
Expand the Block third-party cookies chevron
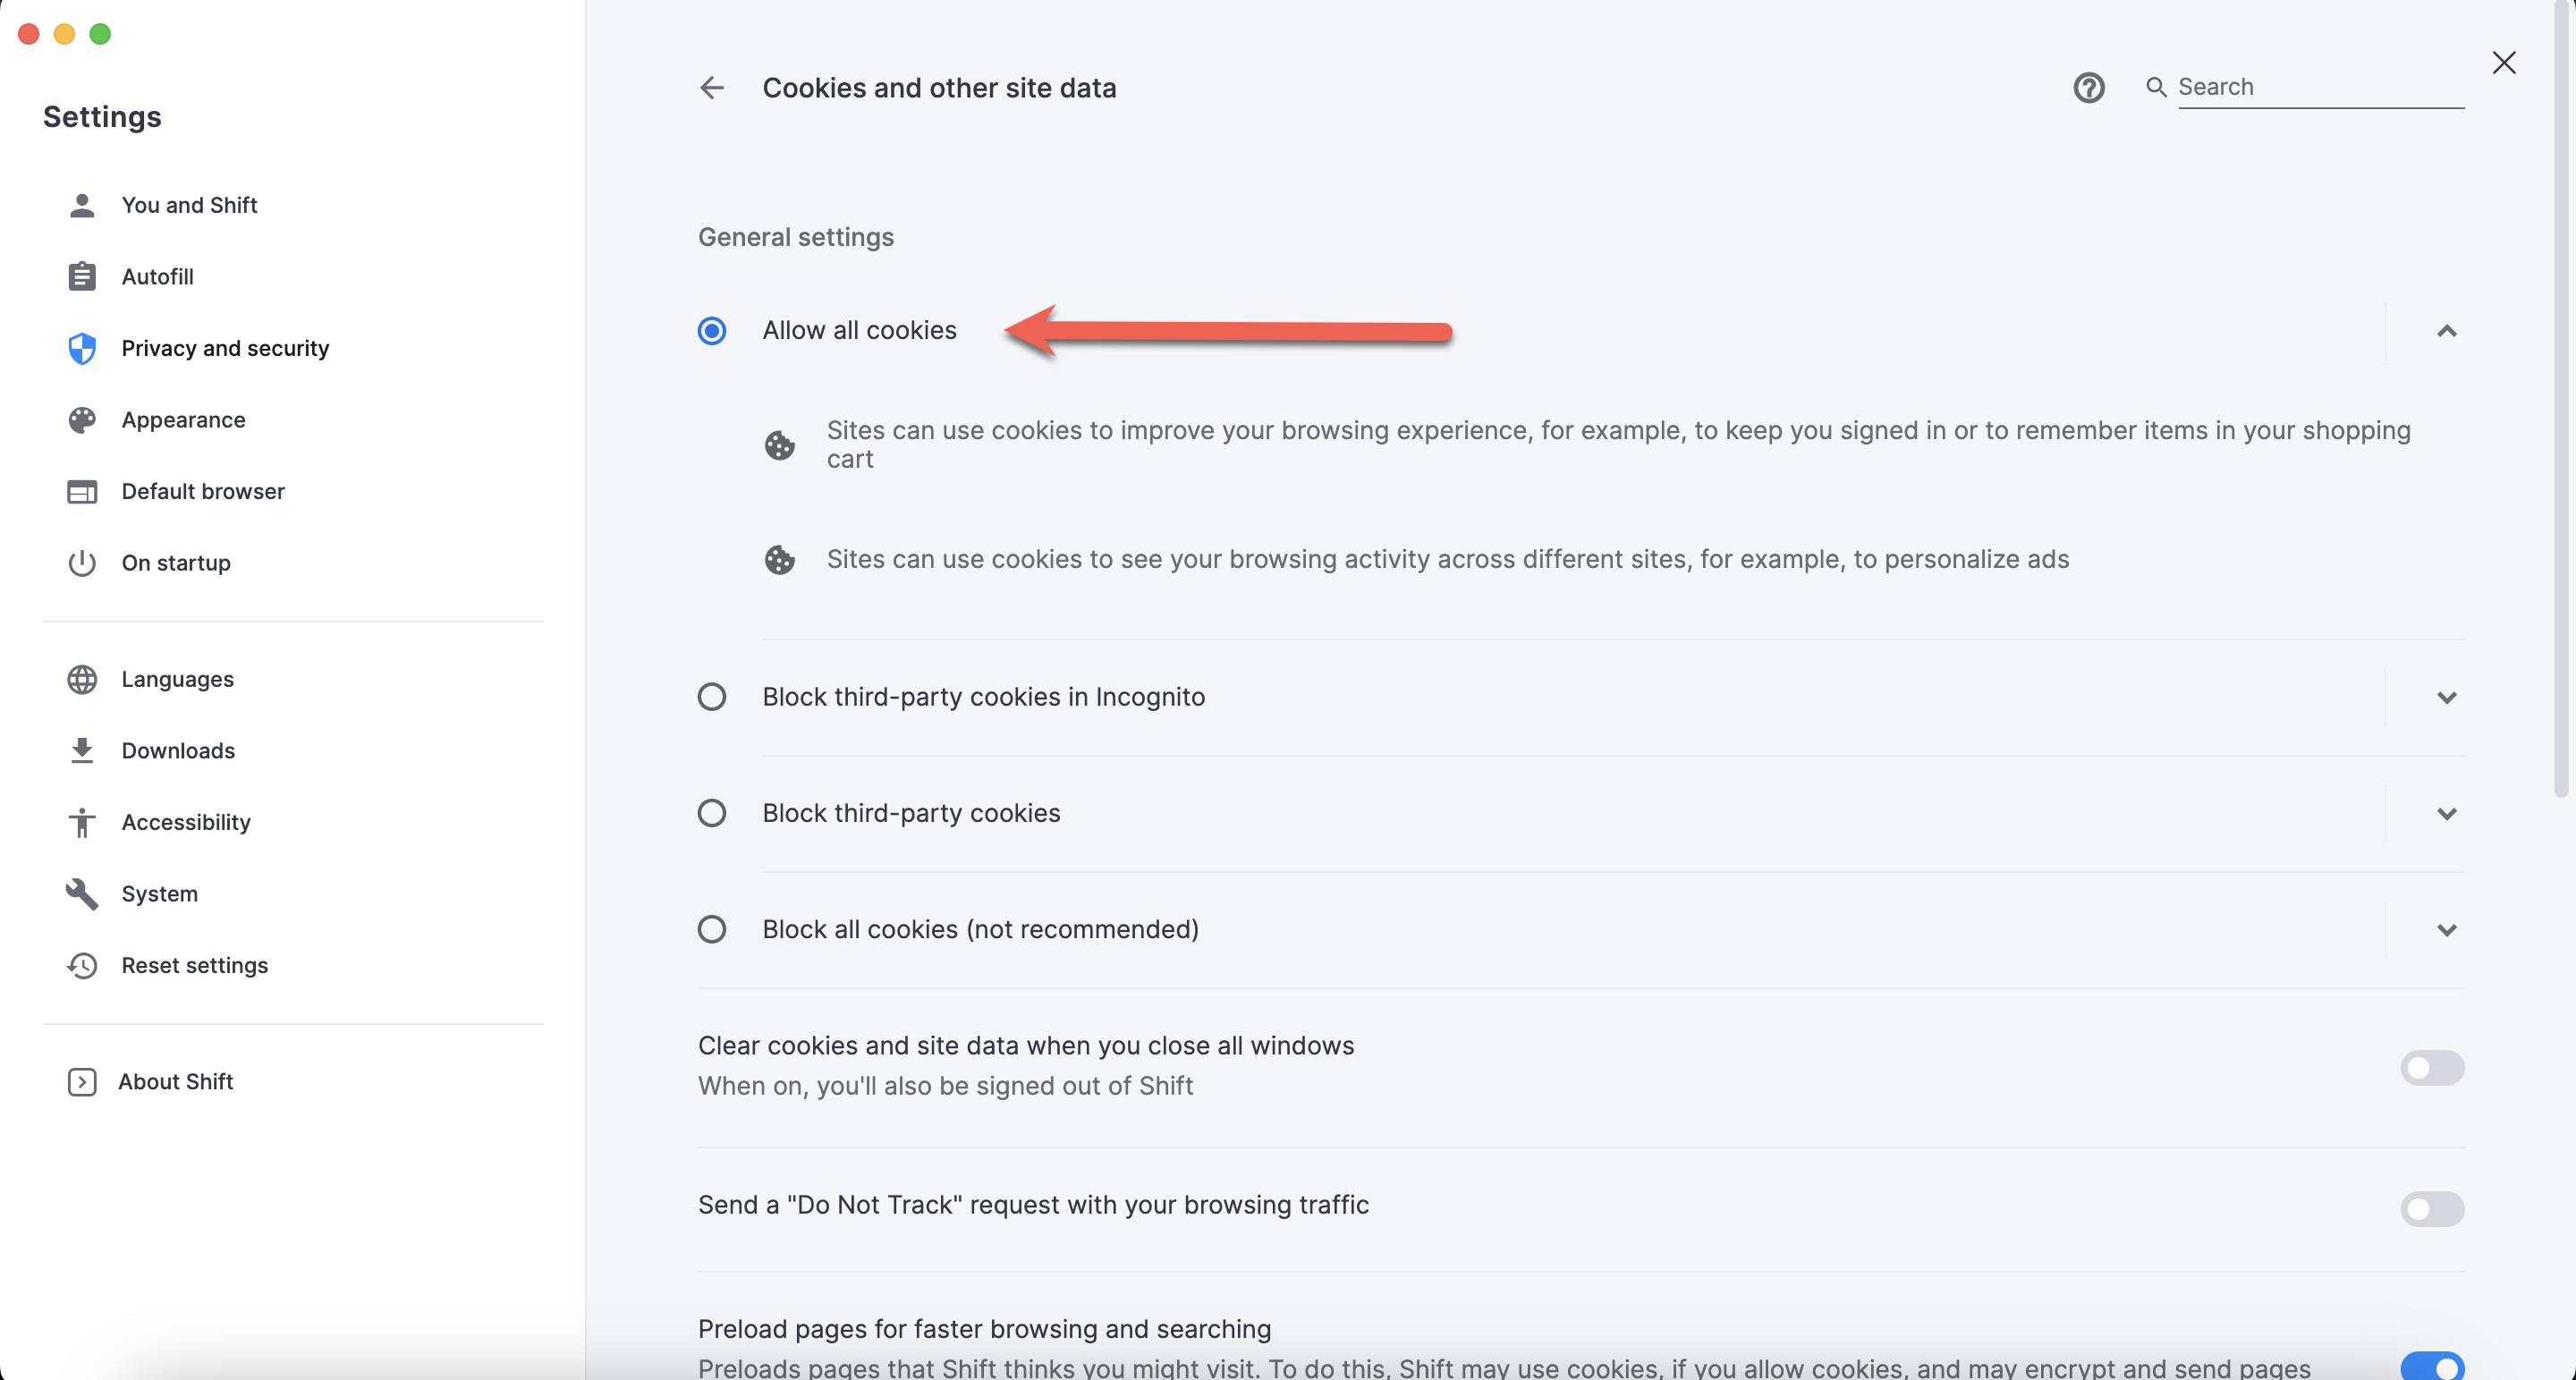[x=2446, y=813]
